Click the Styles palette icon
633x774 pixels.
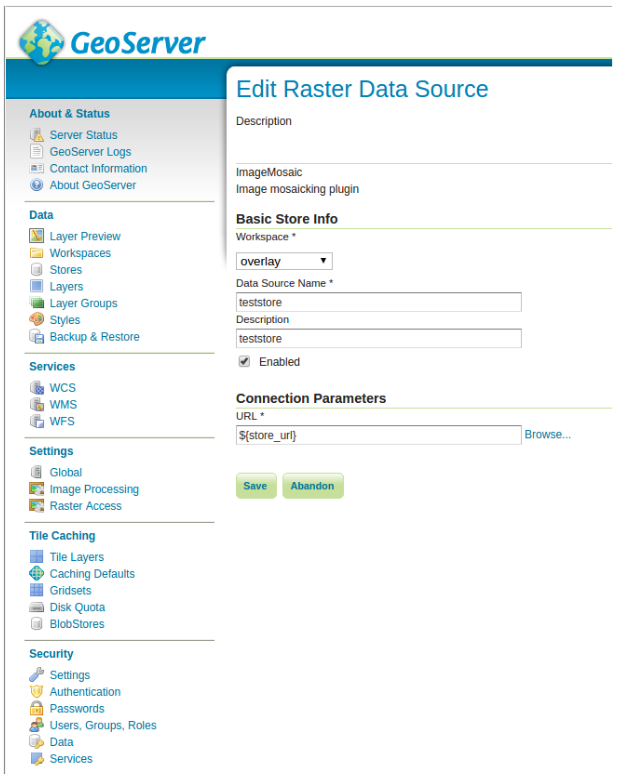click(37, 320)
